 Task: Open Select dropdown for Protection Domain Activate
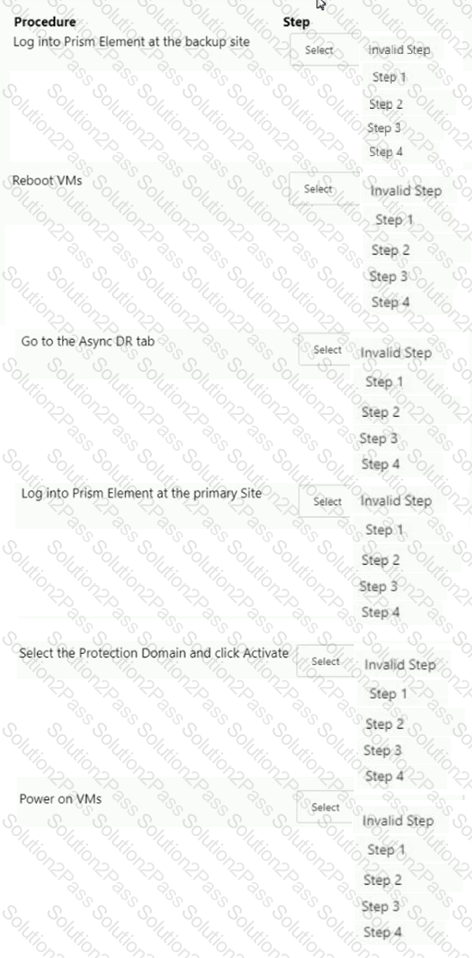325,661
